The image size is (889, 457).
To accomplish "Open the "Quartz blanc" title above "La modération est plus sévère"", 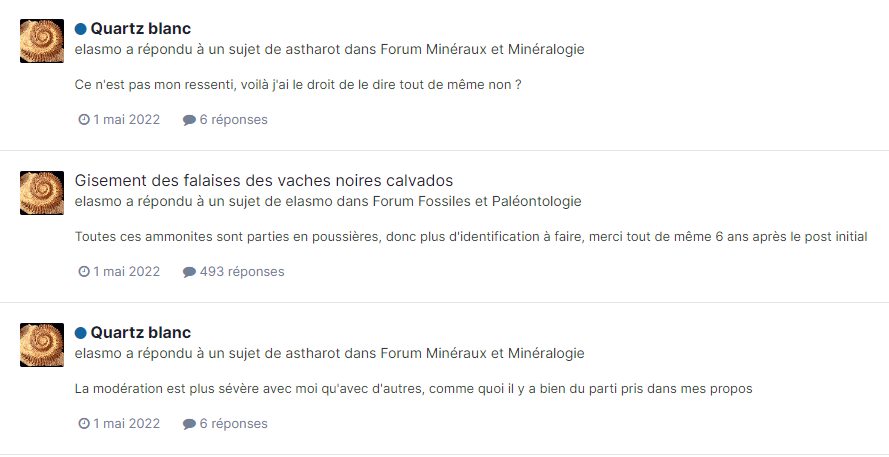I will point(140,333).
